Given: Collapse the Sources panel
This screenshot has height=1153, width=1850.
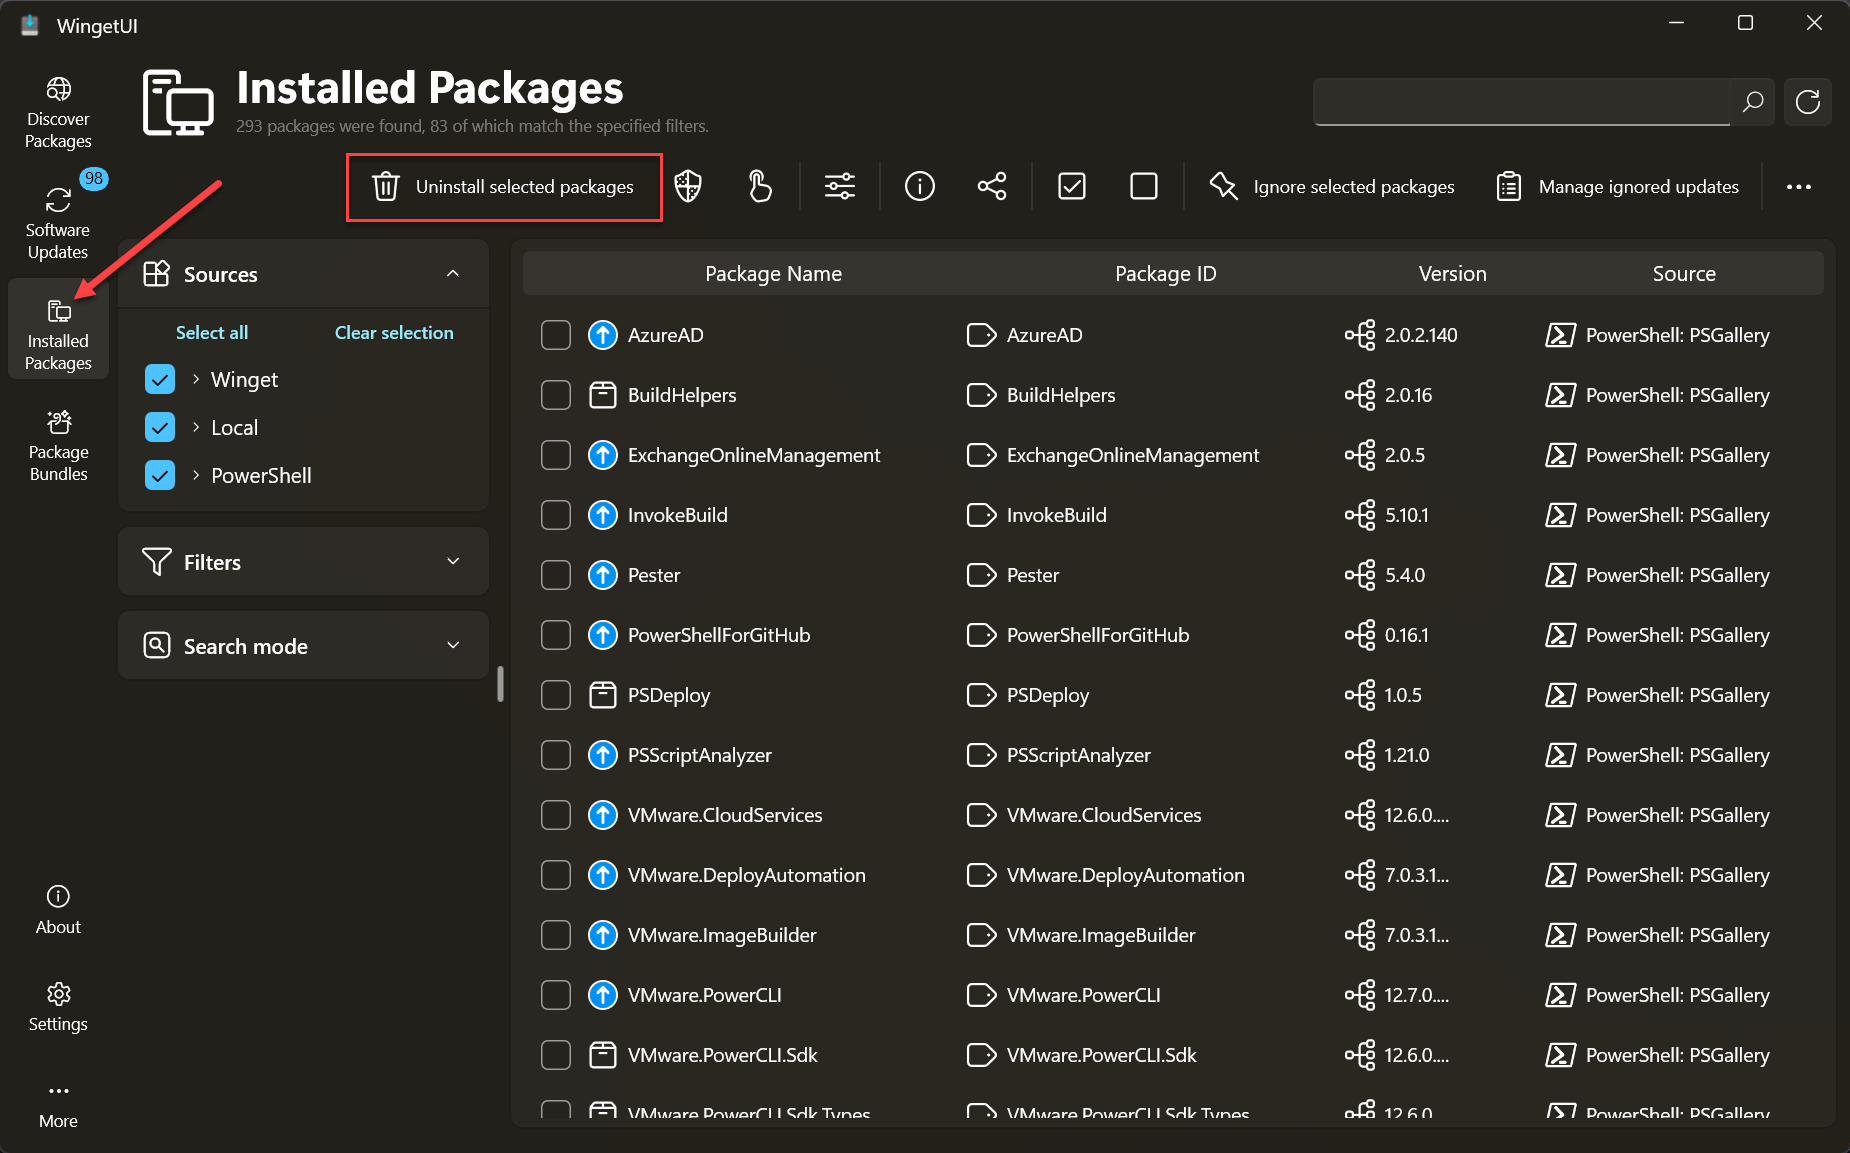Looking at the screenshot, I should [452, 274].
